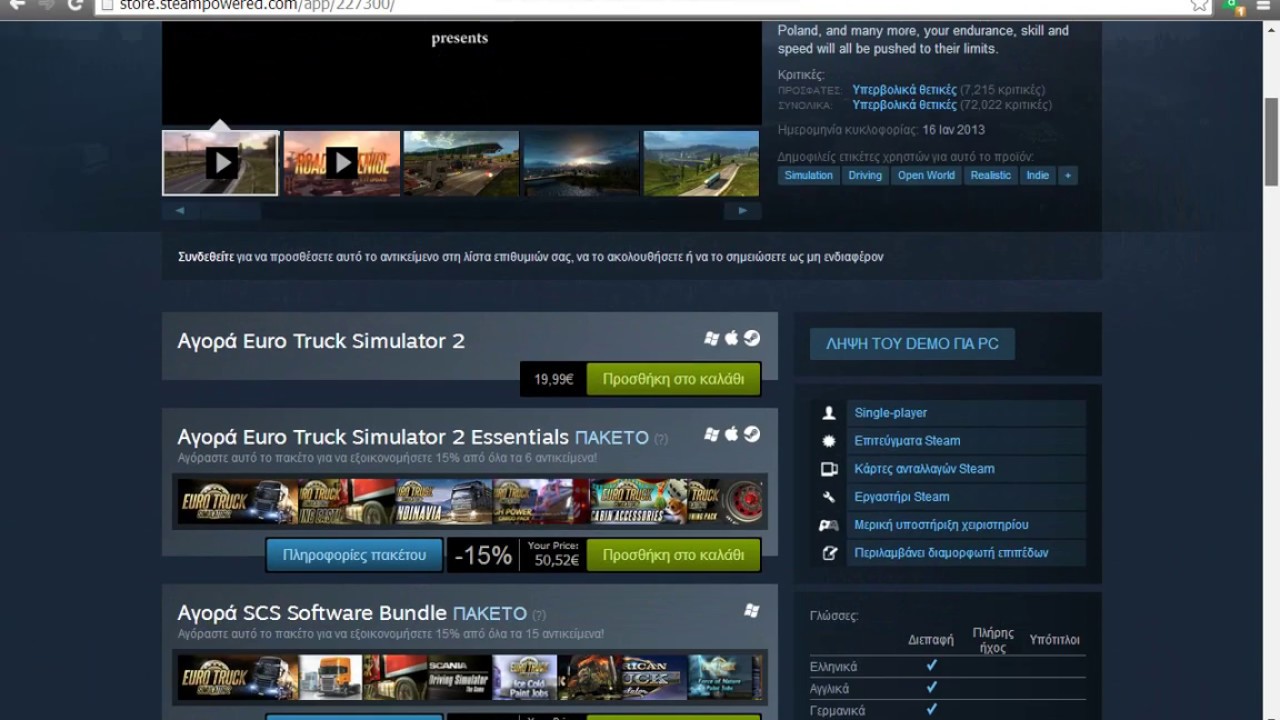Click Apple icon in Essentials bundle box

tap(731, 434)
